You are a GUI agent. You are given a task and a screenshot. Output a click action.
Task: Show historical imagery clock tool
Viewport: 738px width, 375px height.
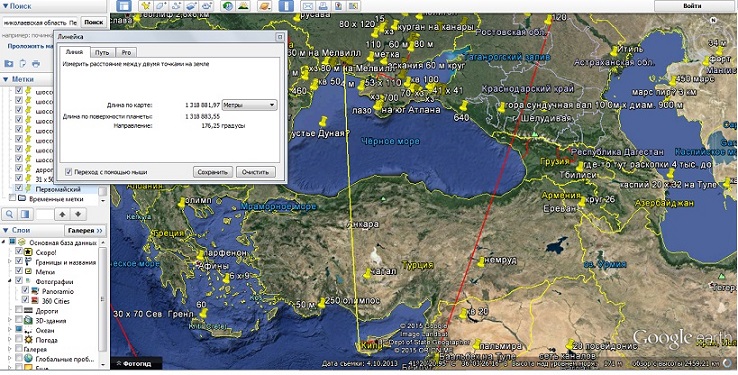228,6
